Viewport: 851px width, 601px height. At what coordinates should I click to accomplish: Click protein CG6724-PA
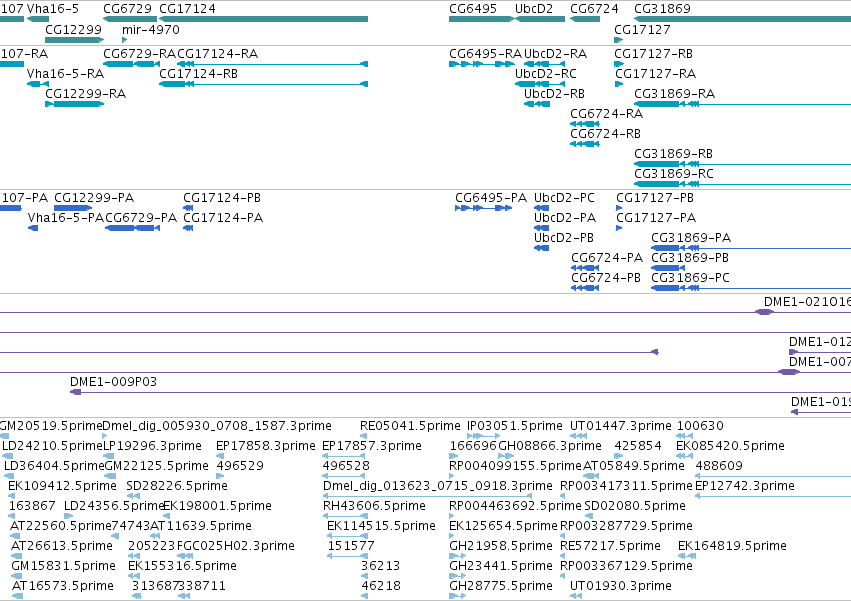(x=585, y=268)
